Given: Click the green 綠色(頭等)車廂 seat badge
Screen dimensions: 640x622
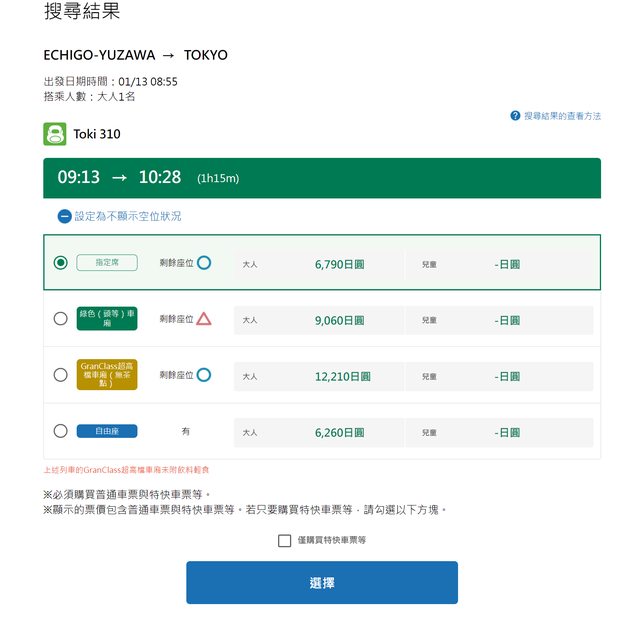Looking at the screenshot, I should pos(107,319).
